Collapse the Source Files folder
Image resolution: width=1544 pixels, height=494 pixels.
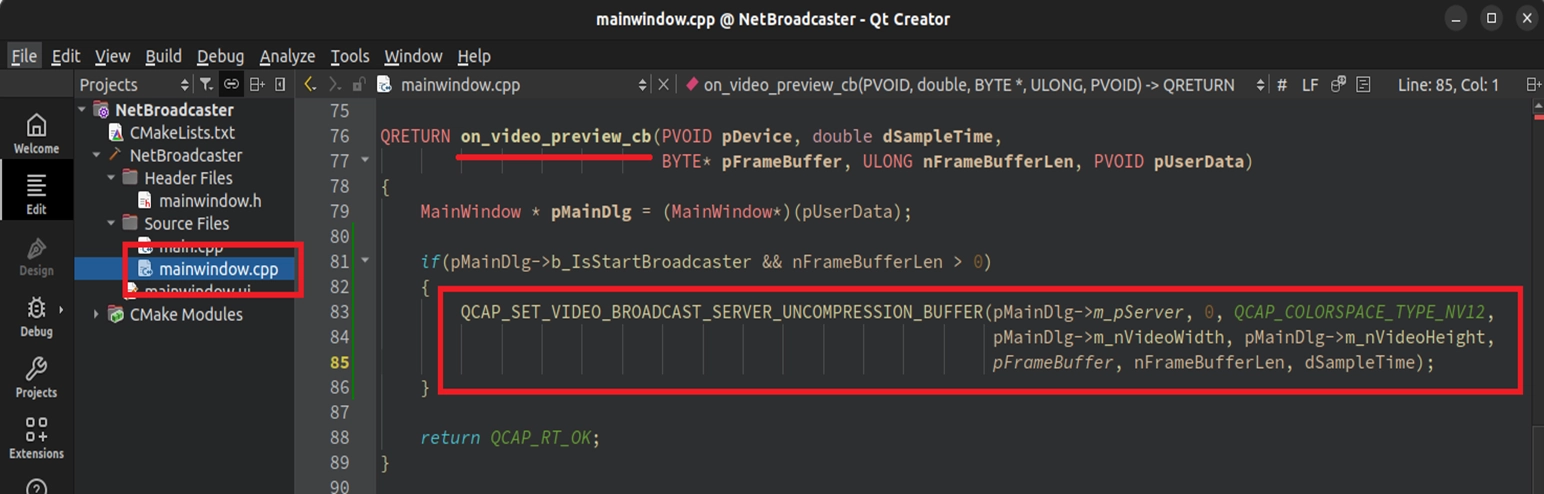[111, 223]
